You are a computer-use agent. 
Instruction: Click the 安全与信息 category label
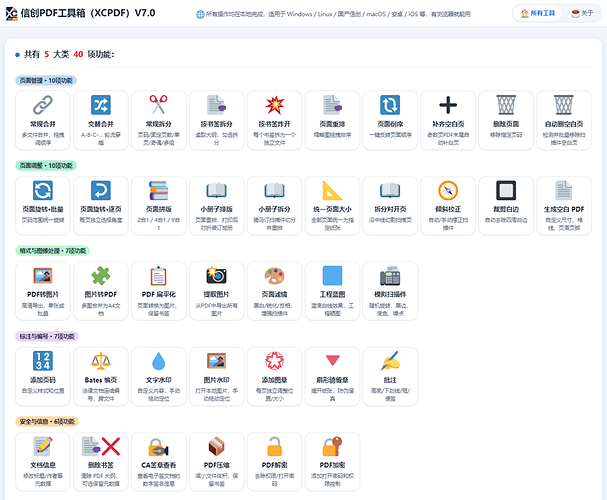(47, 421)
